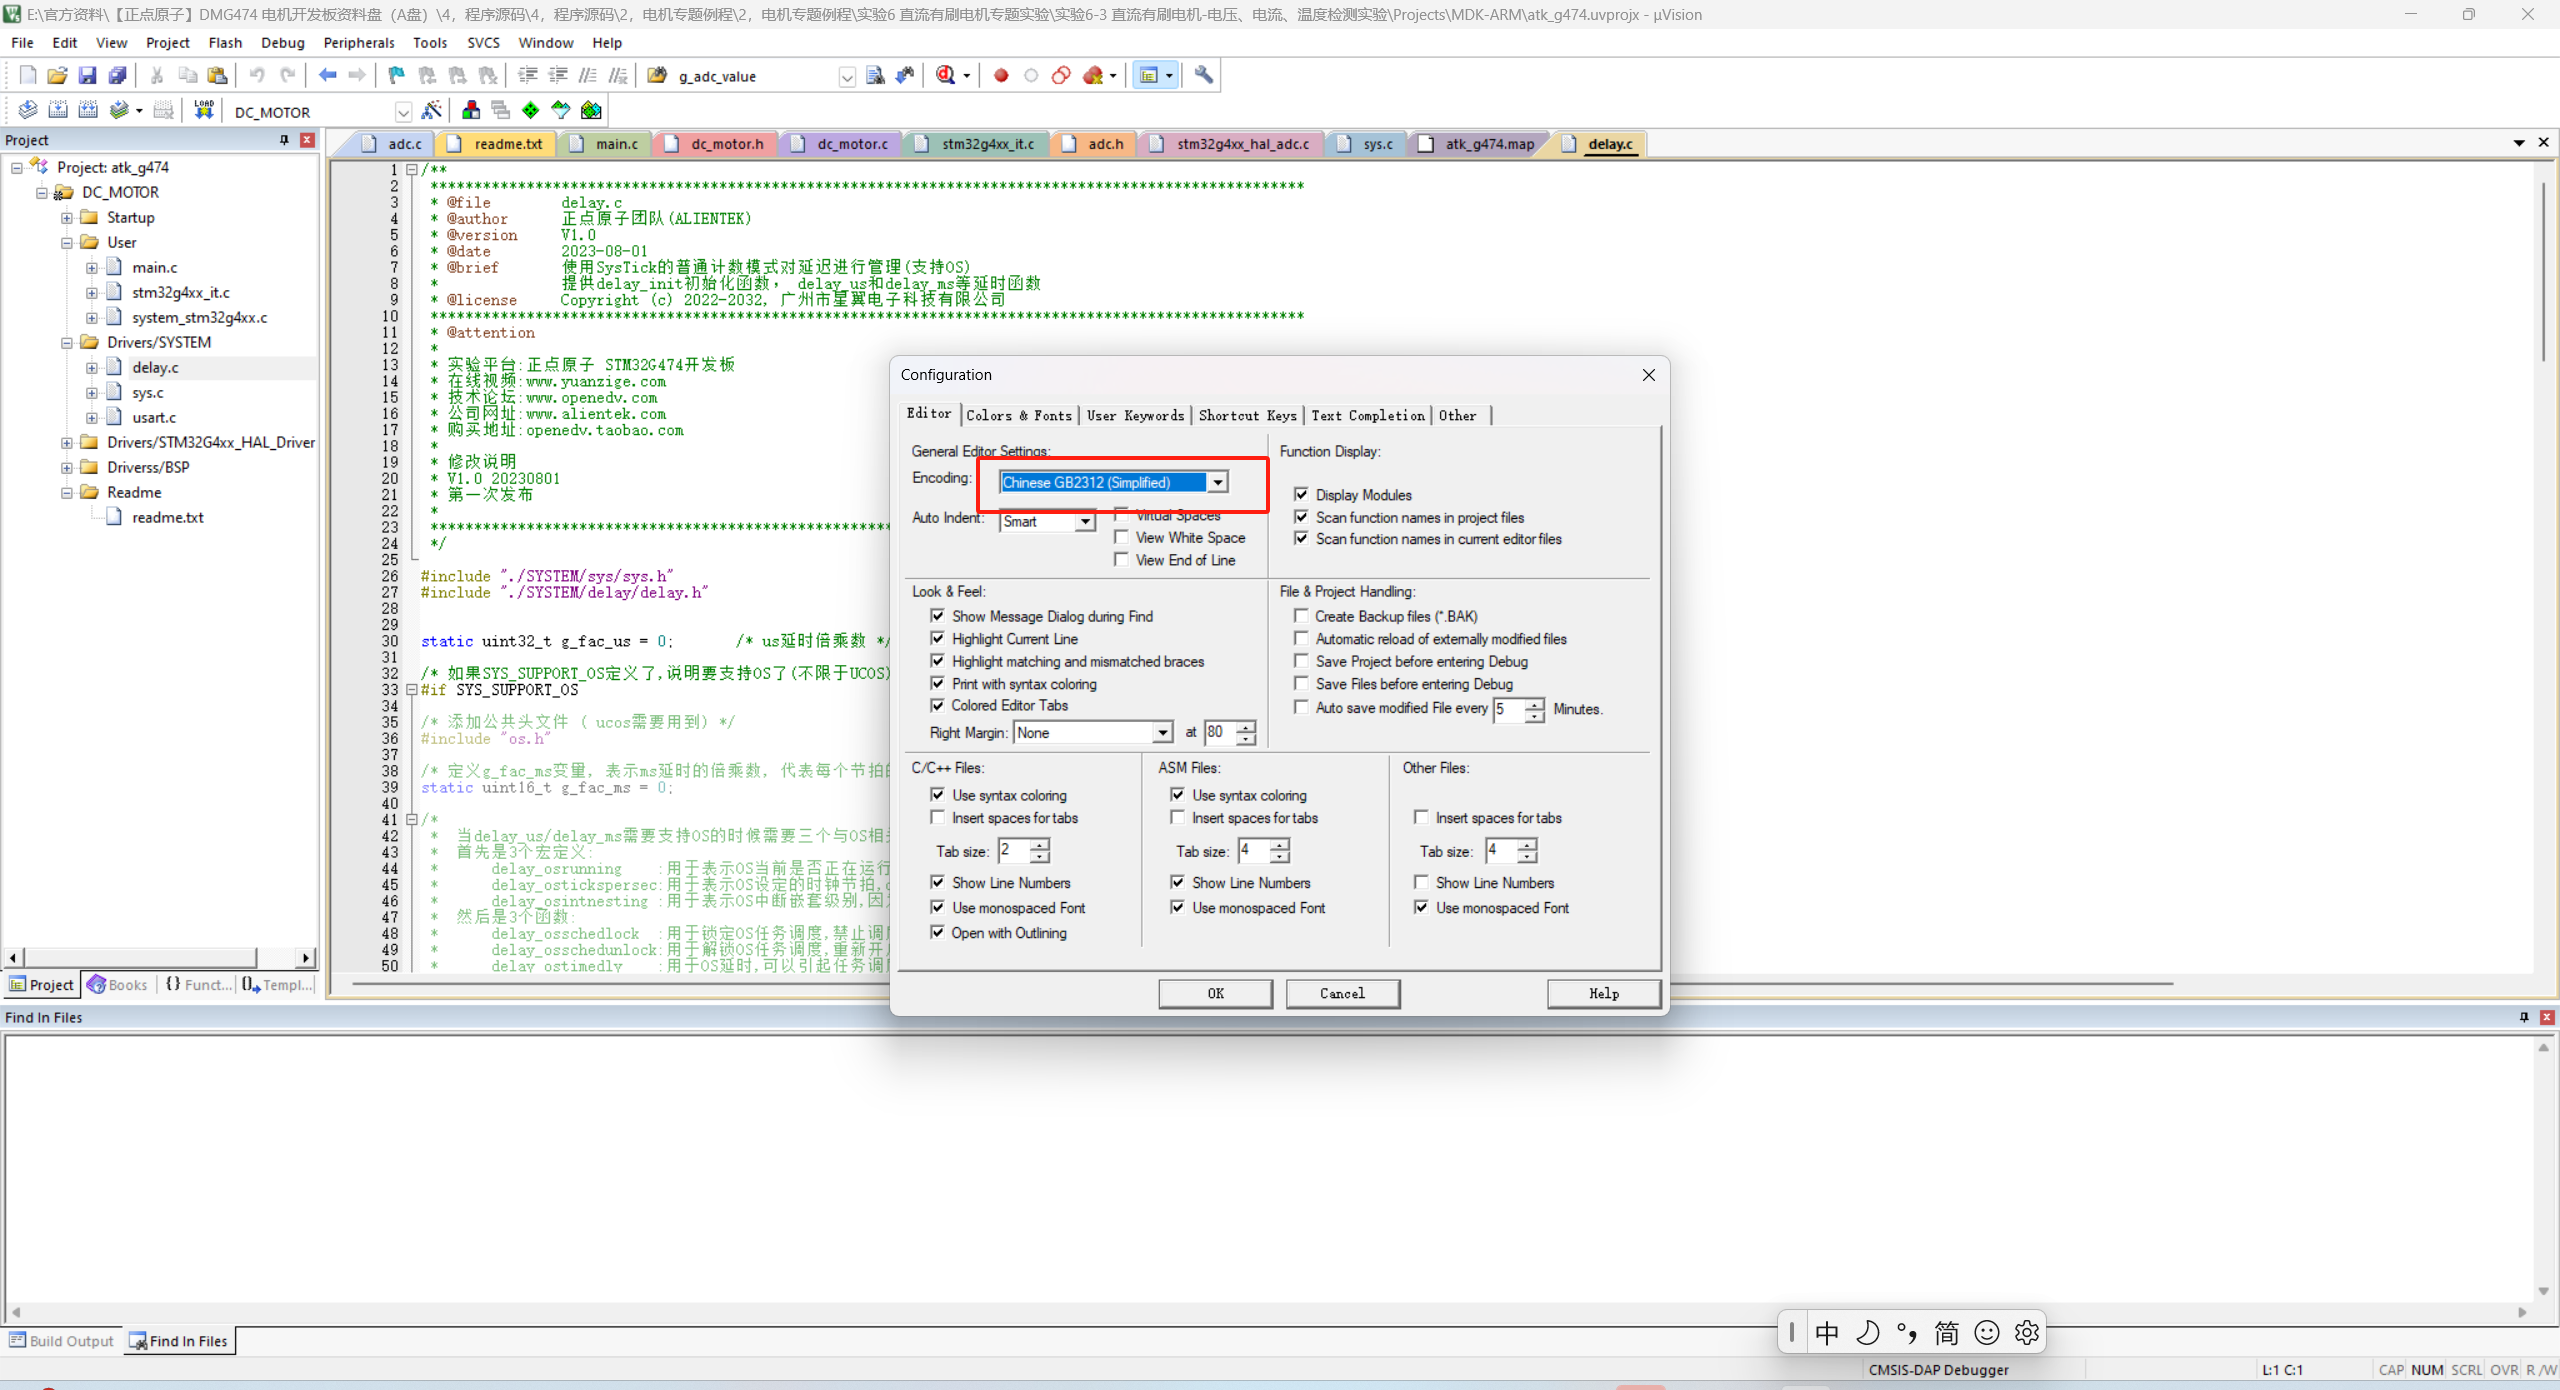Uncheck Highlight Current Line
This screenshot has width=2560, height=1390.
coord(938,638)
